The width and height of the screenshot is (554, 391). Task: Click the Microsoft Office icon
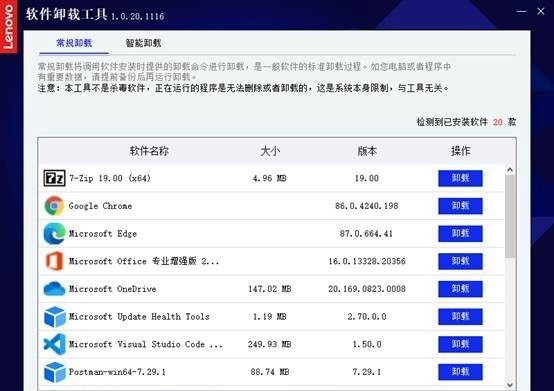click(x=54, y=261)
